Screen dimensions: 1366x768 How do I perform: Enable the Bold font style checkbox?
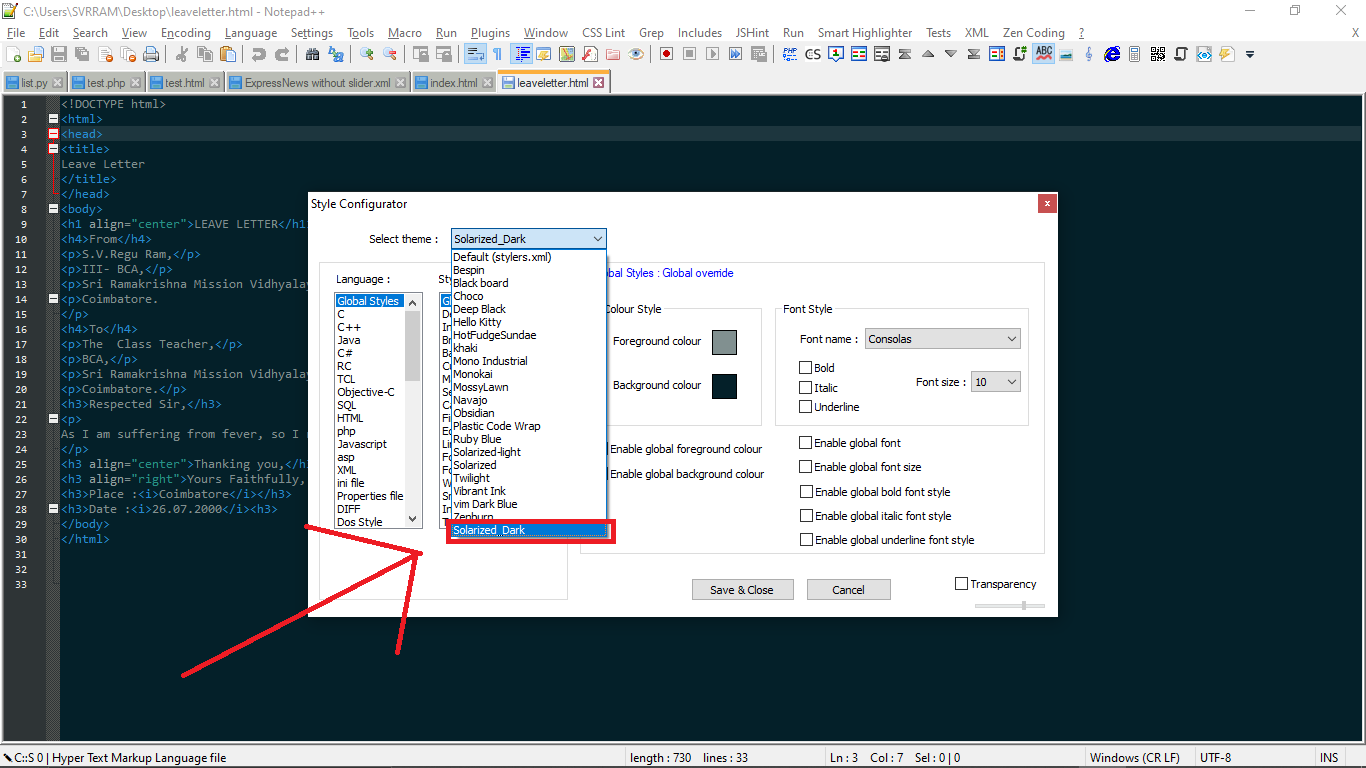tap(805, 367)
